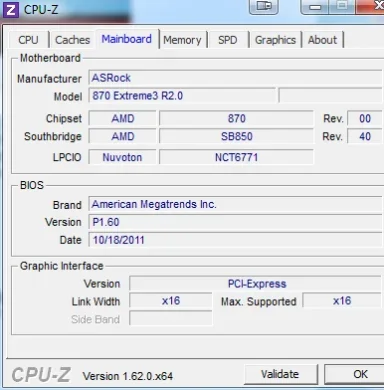Image resolution: width=384 pixels, height=390 pixels.
Task: Click the Model field 870 Extreme3 R2.0
Action: pyautogui.click(x=182, y=96)
